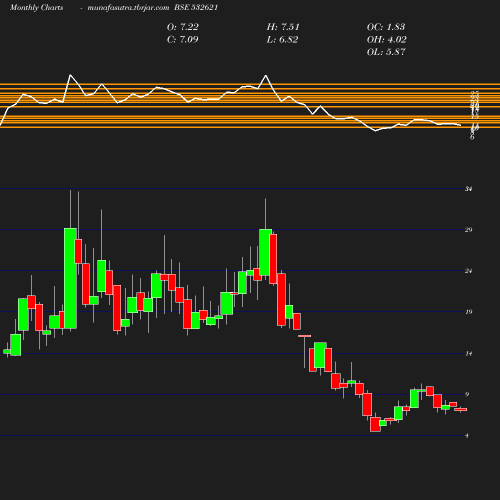Image resolution: width=500 pixels, height=500 pixels.
Task: Click the price axis label 24
Action: 469,271
